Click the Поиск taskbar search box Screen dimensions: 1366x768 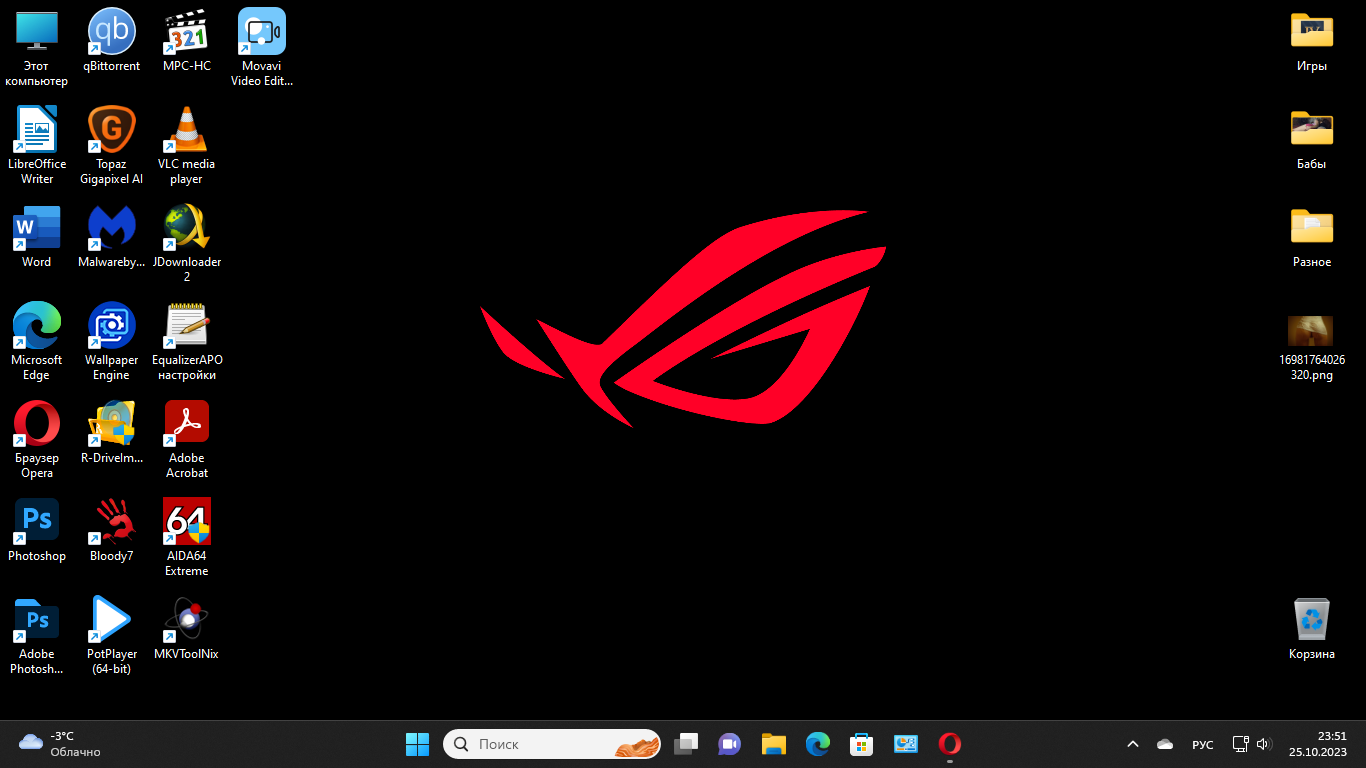[552, 744]
